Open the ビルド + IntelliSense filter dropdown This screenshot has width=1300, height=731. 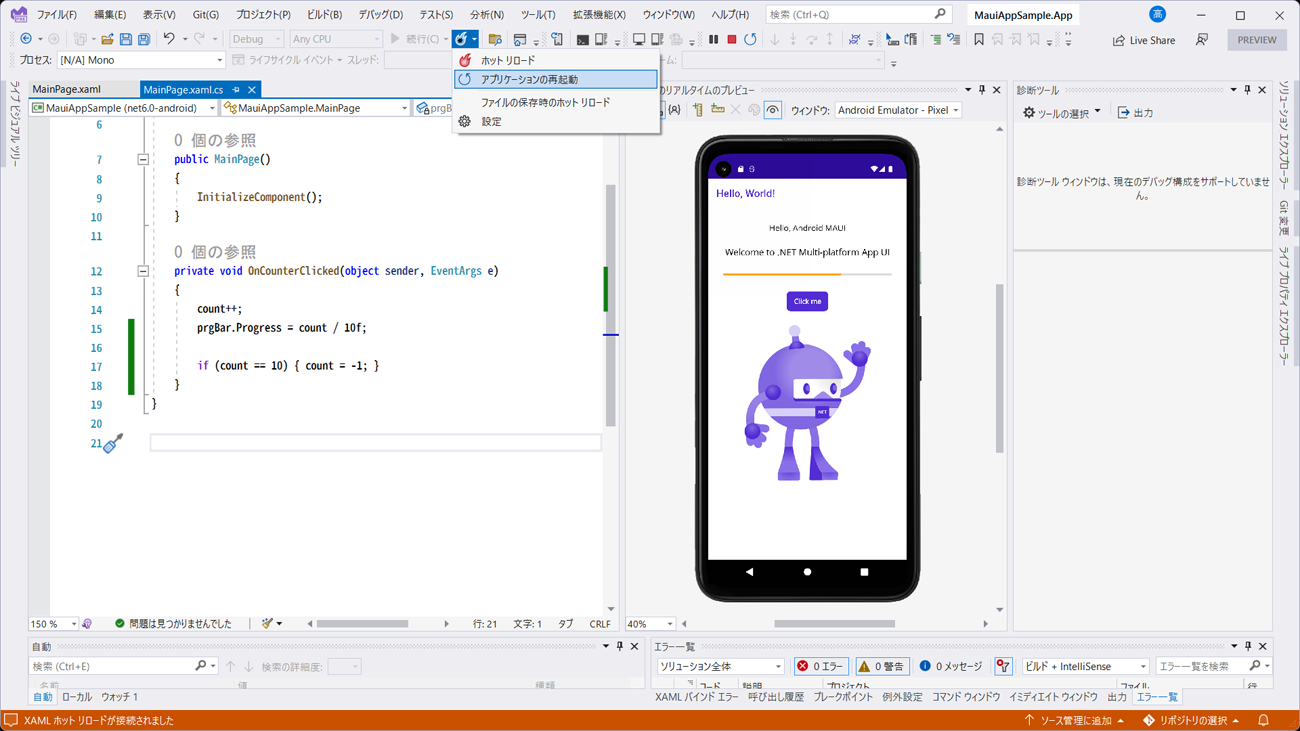coord(1085,666)
